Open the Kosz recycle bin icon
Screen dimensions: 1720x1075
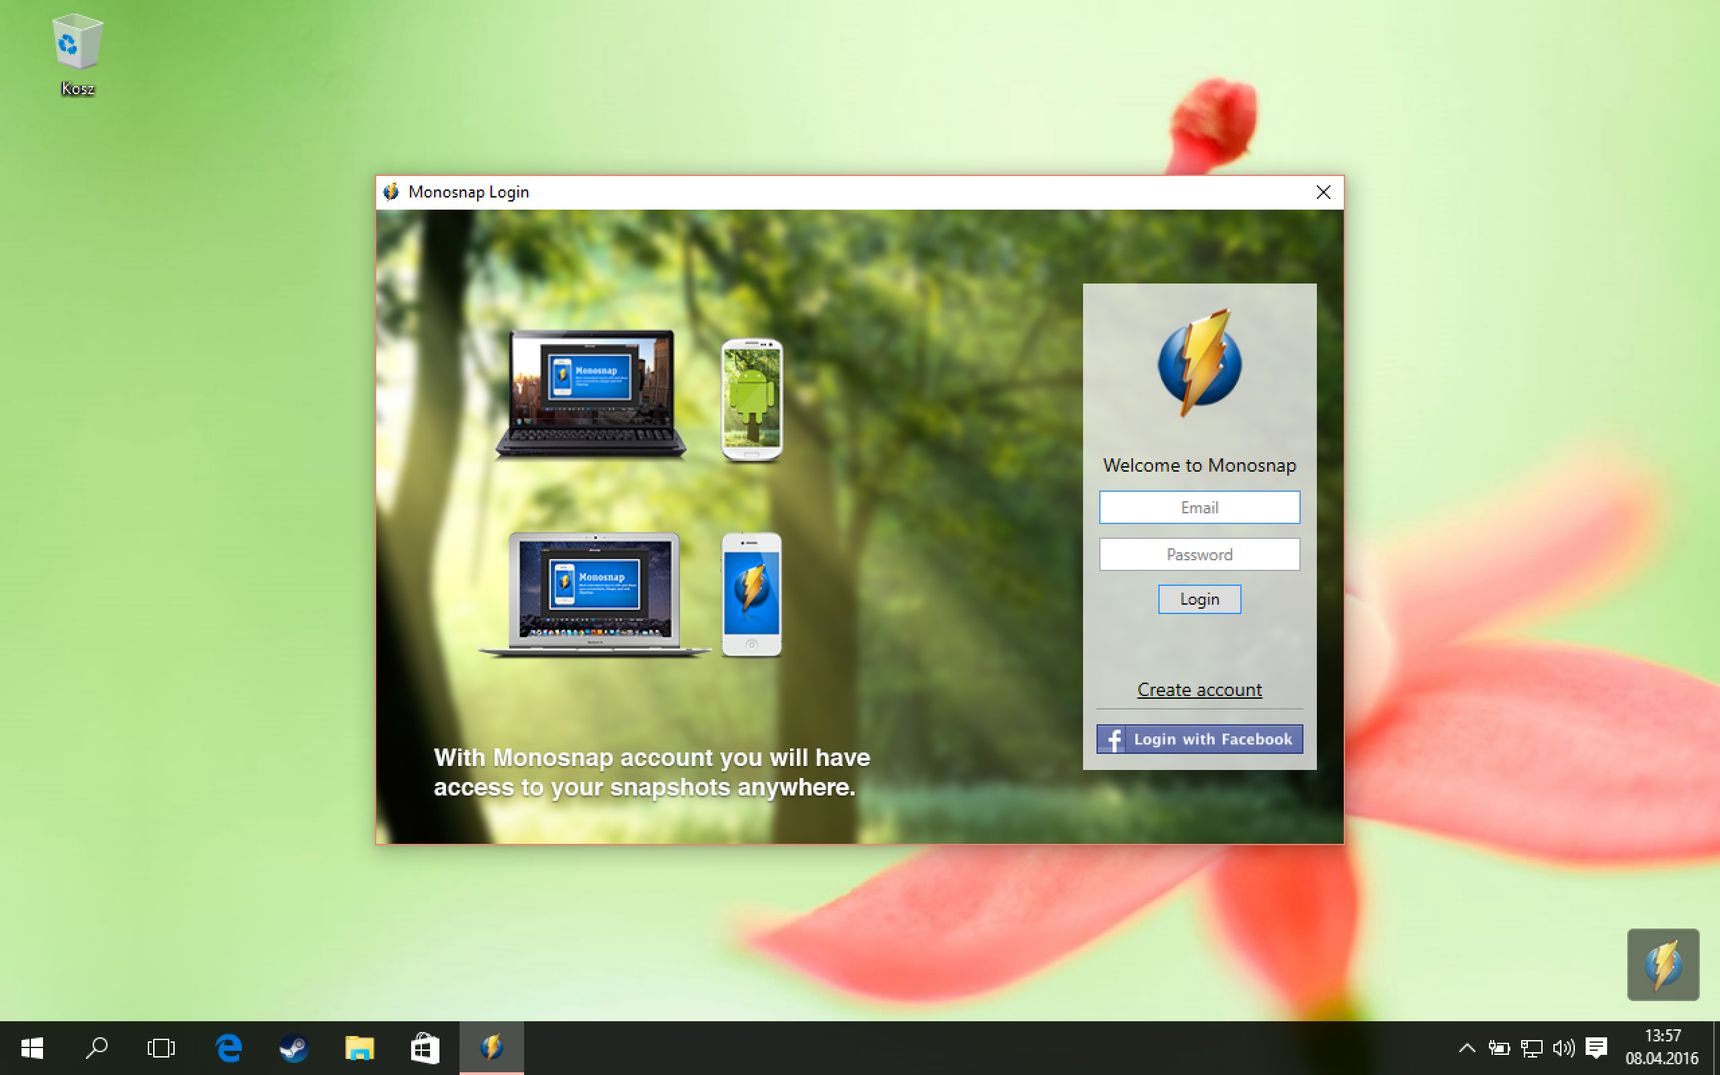77,55
